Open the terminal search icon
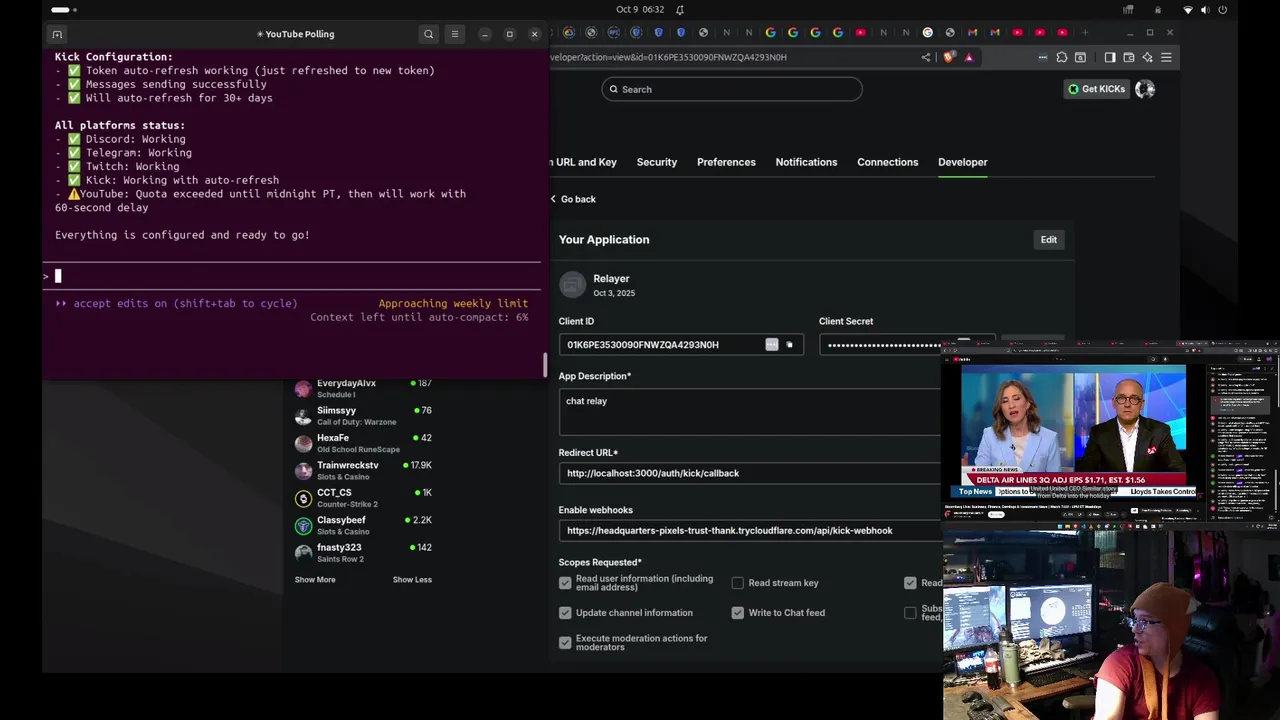This screenshot has width=1280, height=720. [429, 34]
